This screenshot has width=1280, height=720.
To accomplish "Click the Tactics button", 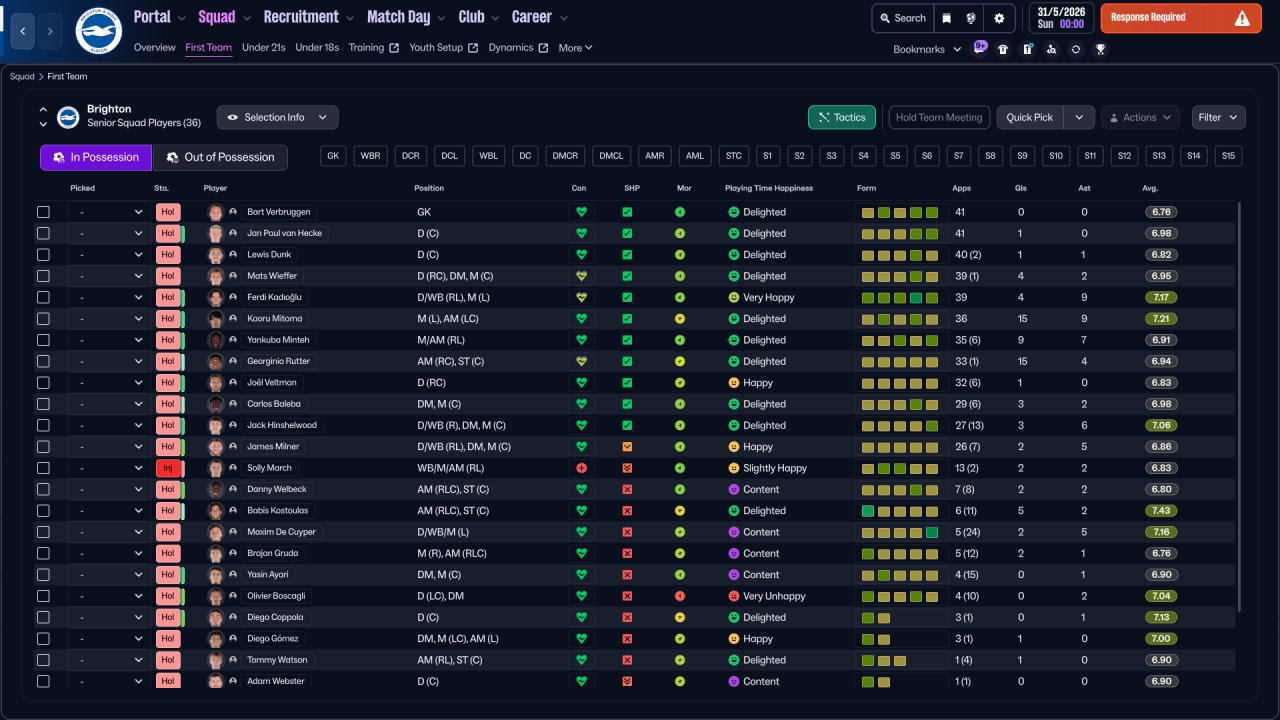I will point(841,117).
